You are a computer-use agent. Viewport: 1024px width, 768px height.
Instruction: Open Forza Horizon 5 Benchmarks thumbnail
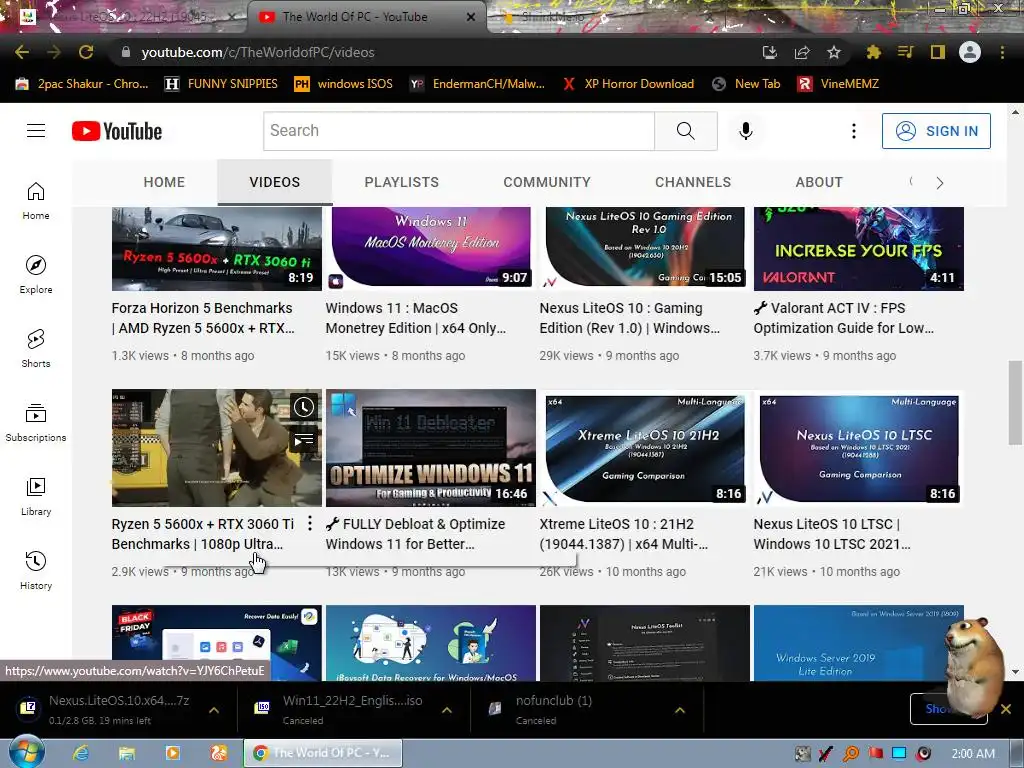[217, 249]
